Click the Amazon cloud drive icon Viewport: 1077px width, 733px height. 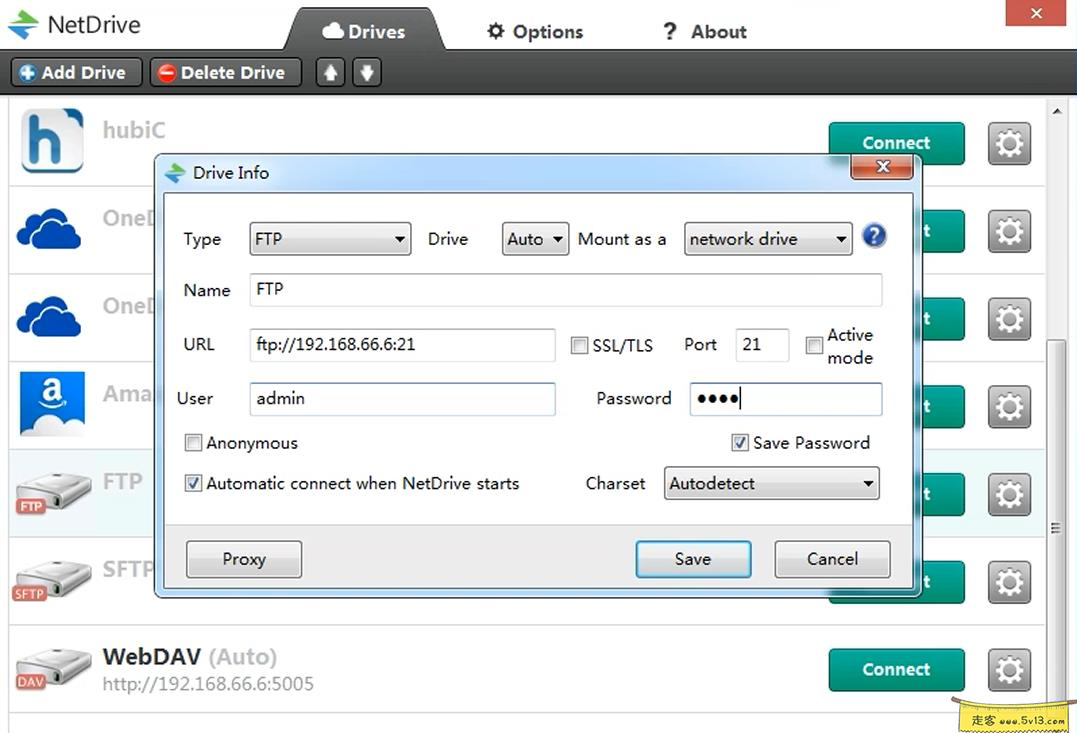click(51, 404)
